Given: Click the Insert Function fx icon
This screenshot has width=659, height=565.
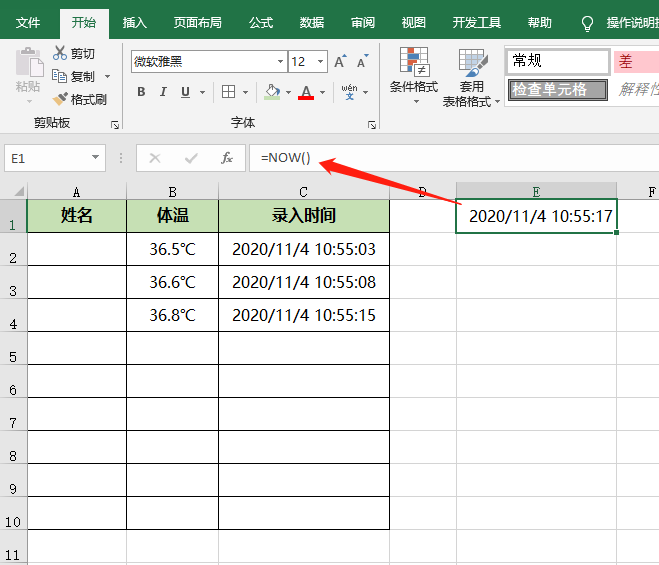Looking at the screenshot, I should 227,158.
